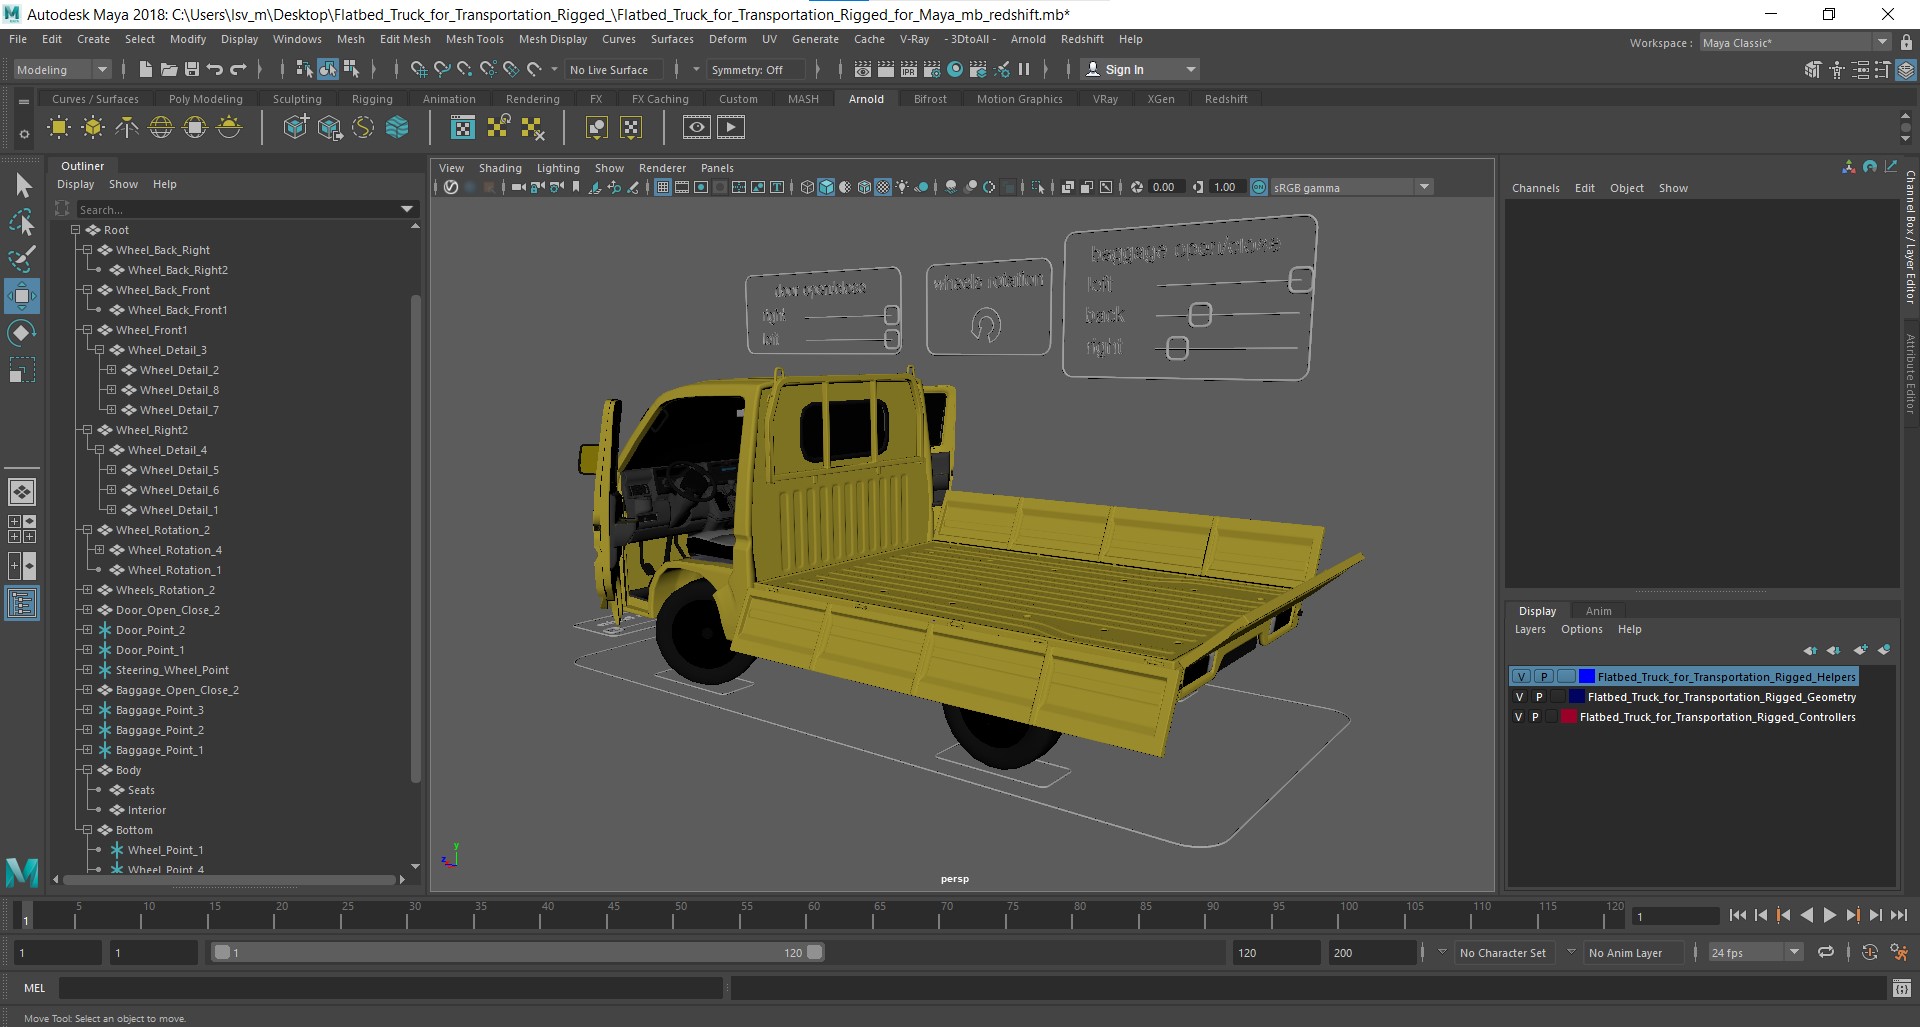
Task: Toggle visibility V of Controllers layer
Action: (1519, 717)
